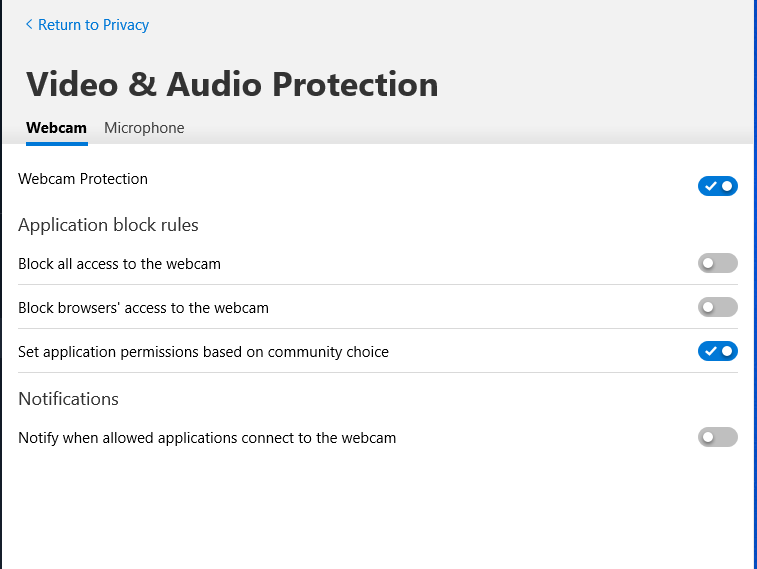Disable the Webcam Protection switch
This screenshot has width=757, height=569.
click(717, 186)
